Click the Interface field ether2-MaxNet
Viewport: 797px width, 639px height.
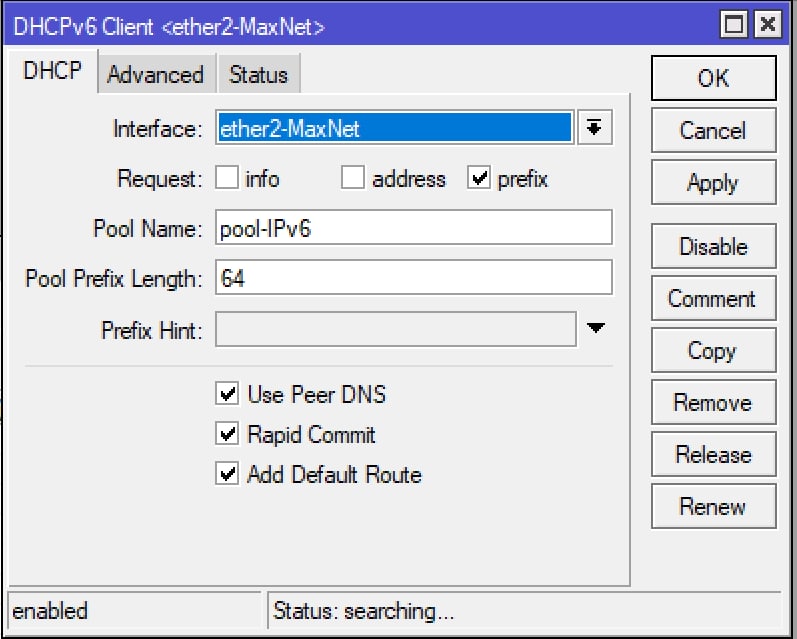(x=394, y=128)
